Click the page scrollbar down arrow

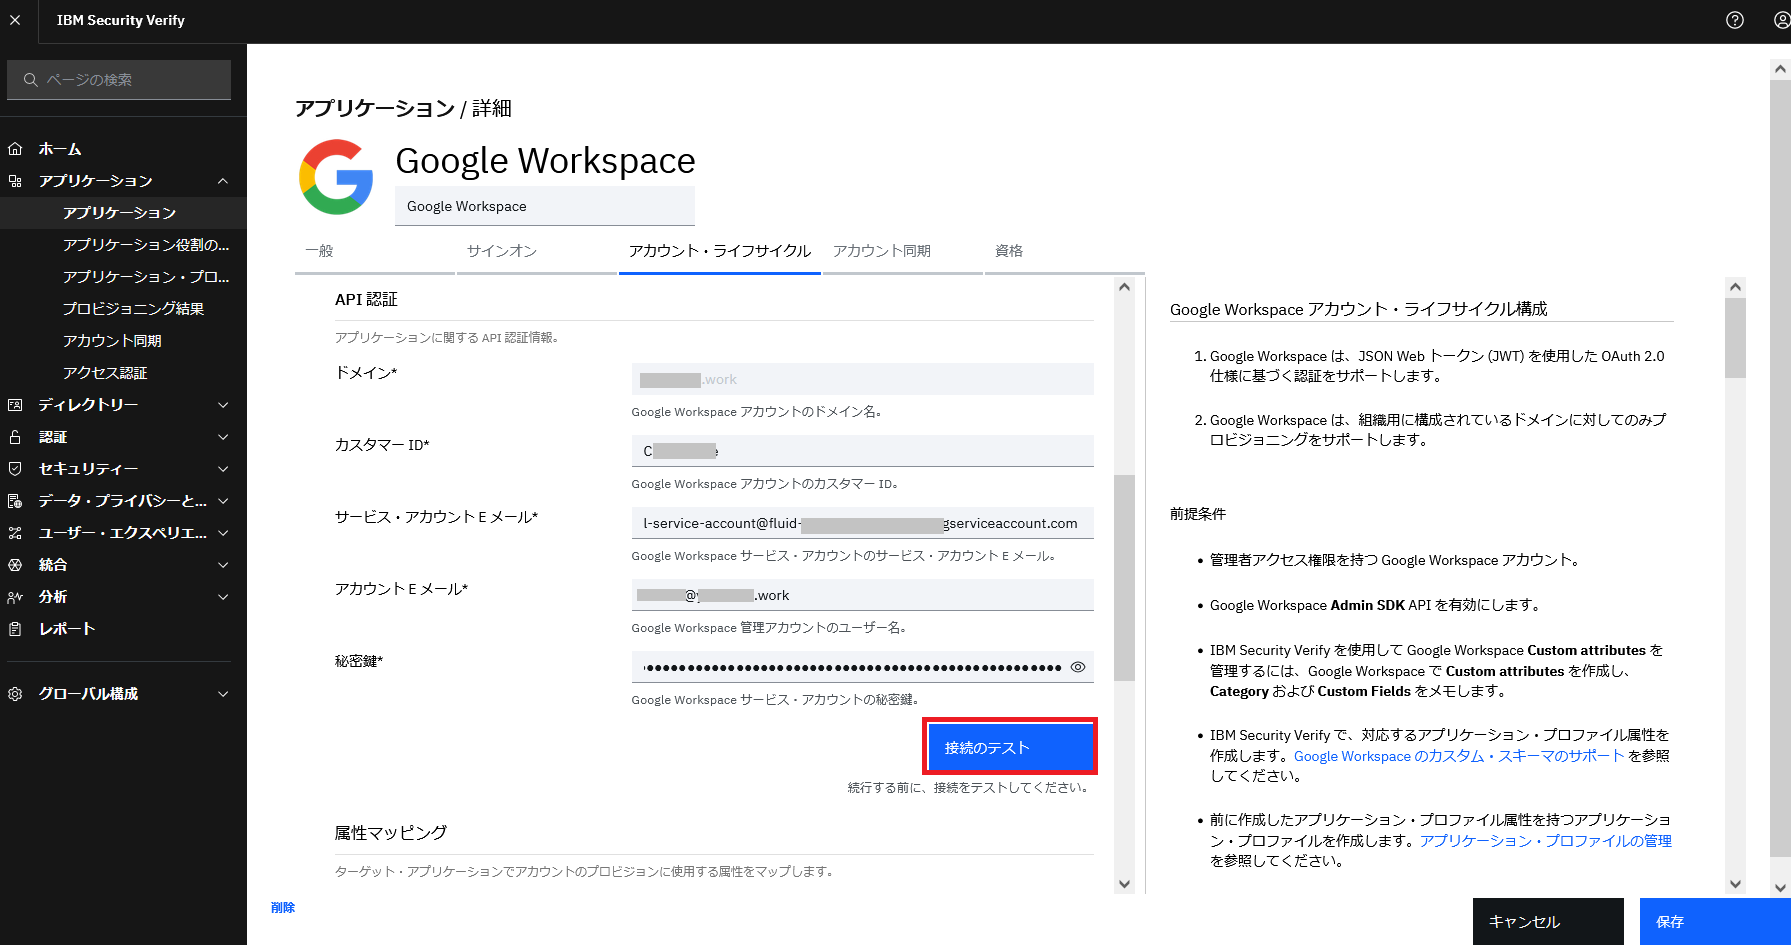pos(1780,888)
